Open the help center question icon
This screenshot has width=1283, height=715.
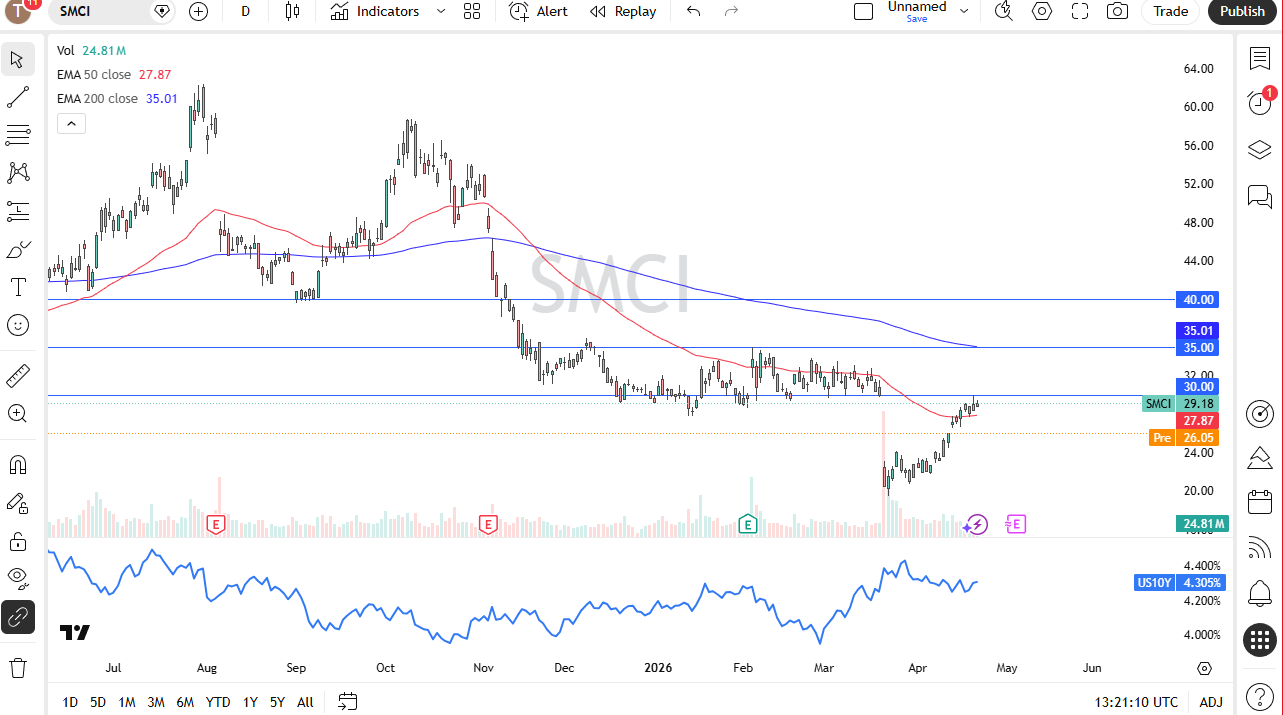coord(1260,695)
